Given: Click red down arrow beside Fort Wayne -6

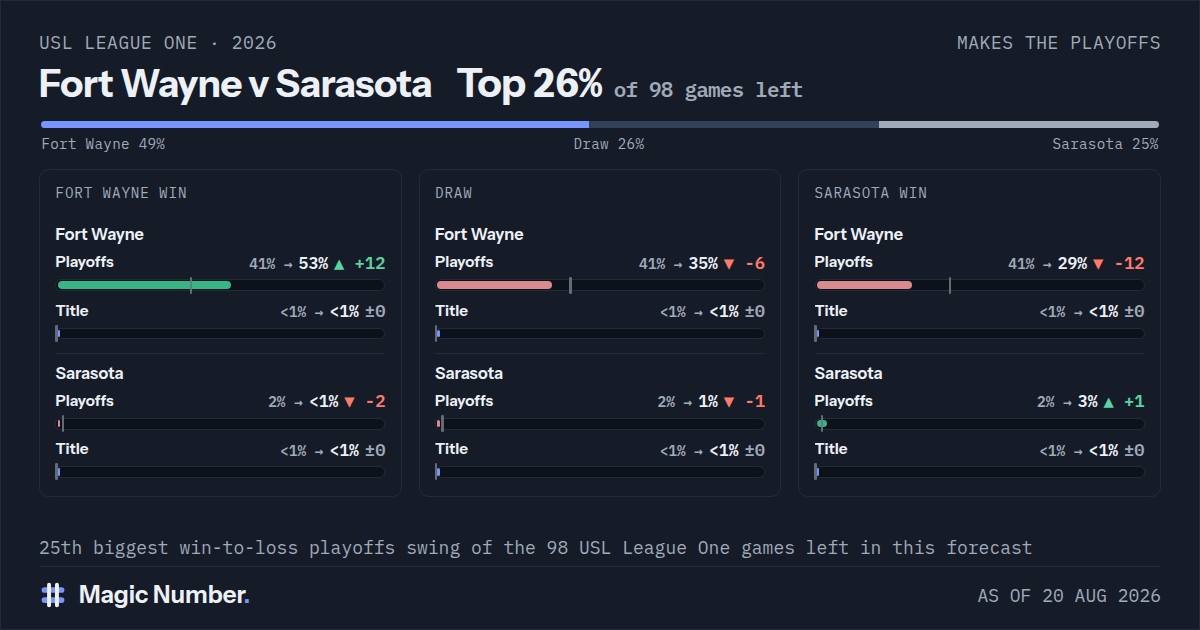Looking at the screenshot, I should coord(729,264).
